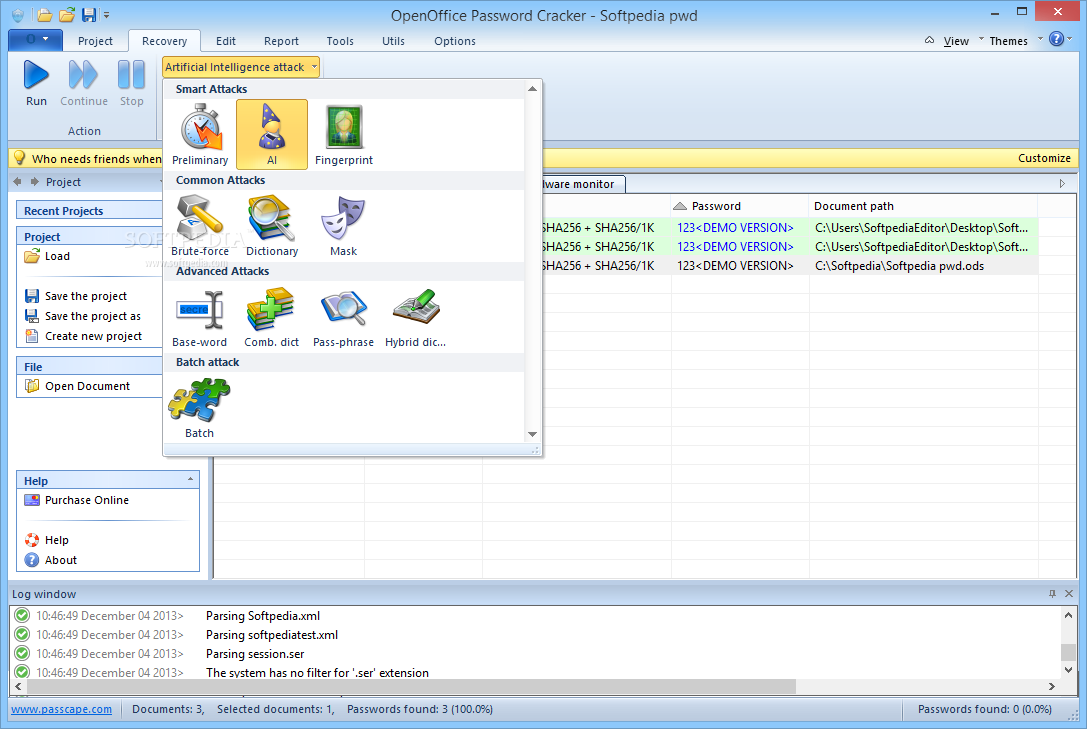The width and height of the screenshot is (1087, 729).
Task: Select the Recovery ribbon tab
Action: coord(164,41)
